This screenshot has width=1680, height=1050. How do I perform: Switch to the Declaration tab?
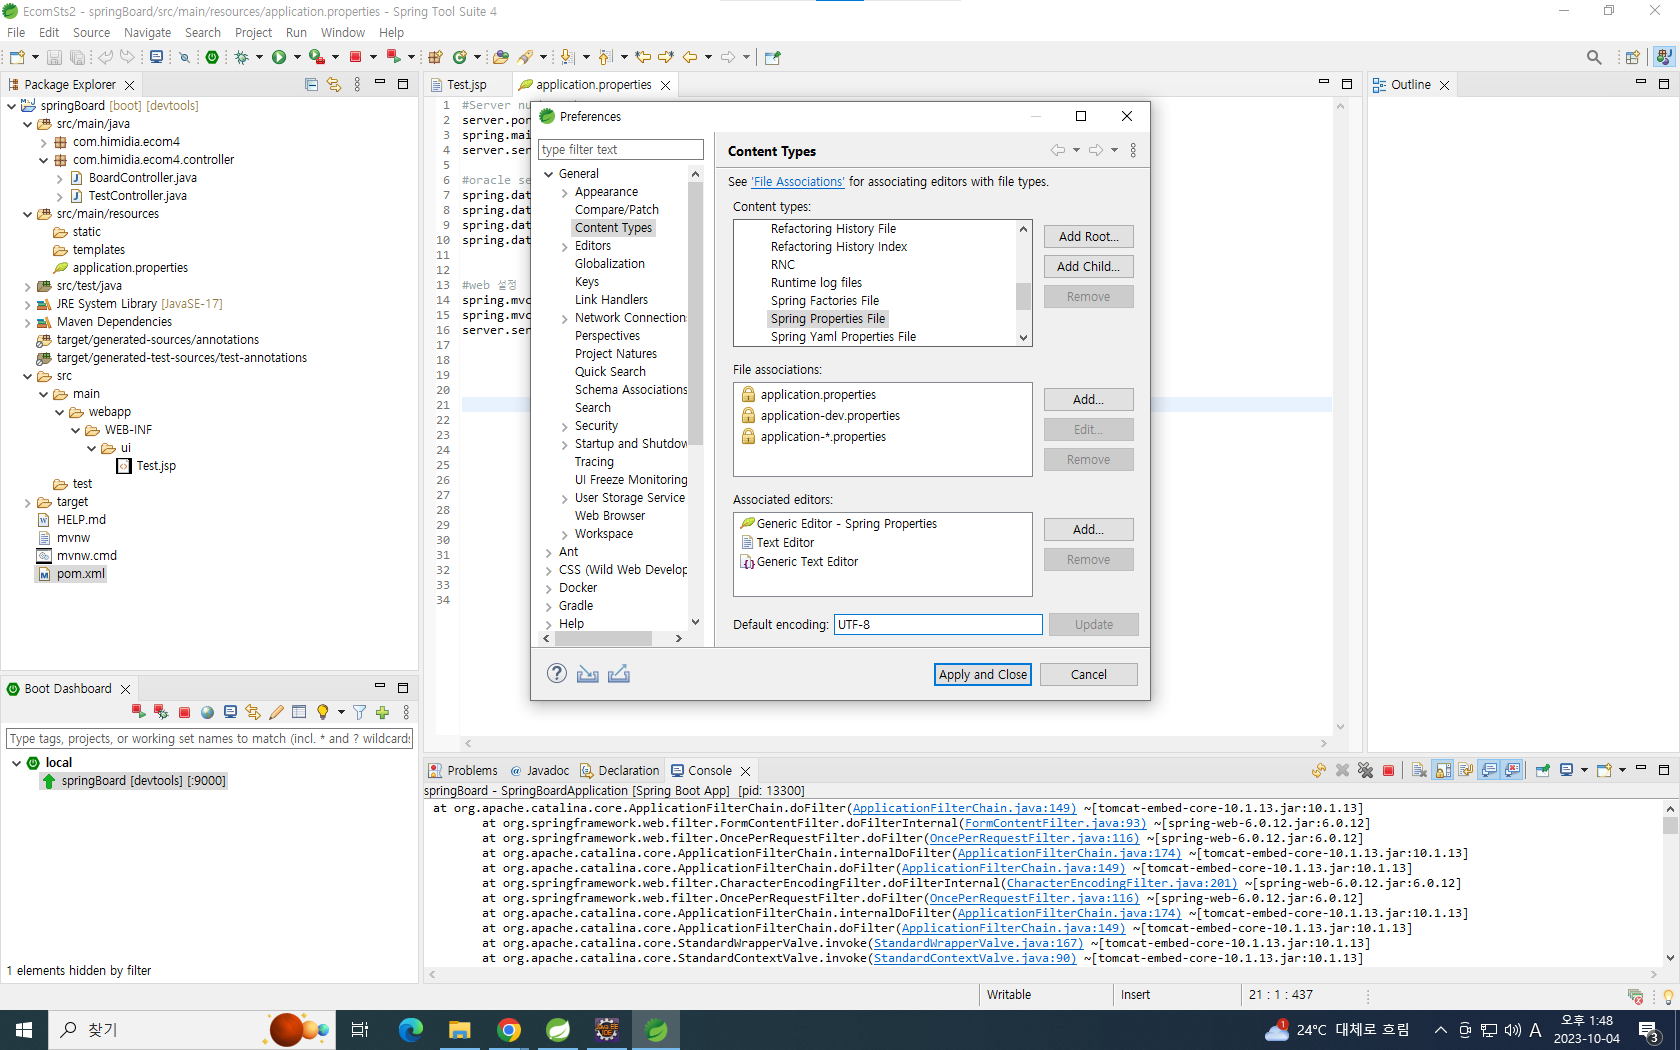tap(621, 771)
